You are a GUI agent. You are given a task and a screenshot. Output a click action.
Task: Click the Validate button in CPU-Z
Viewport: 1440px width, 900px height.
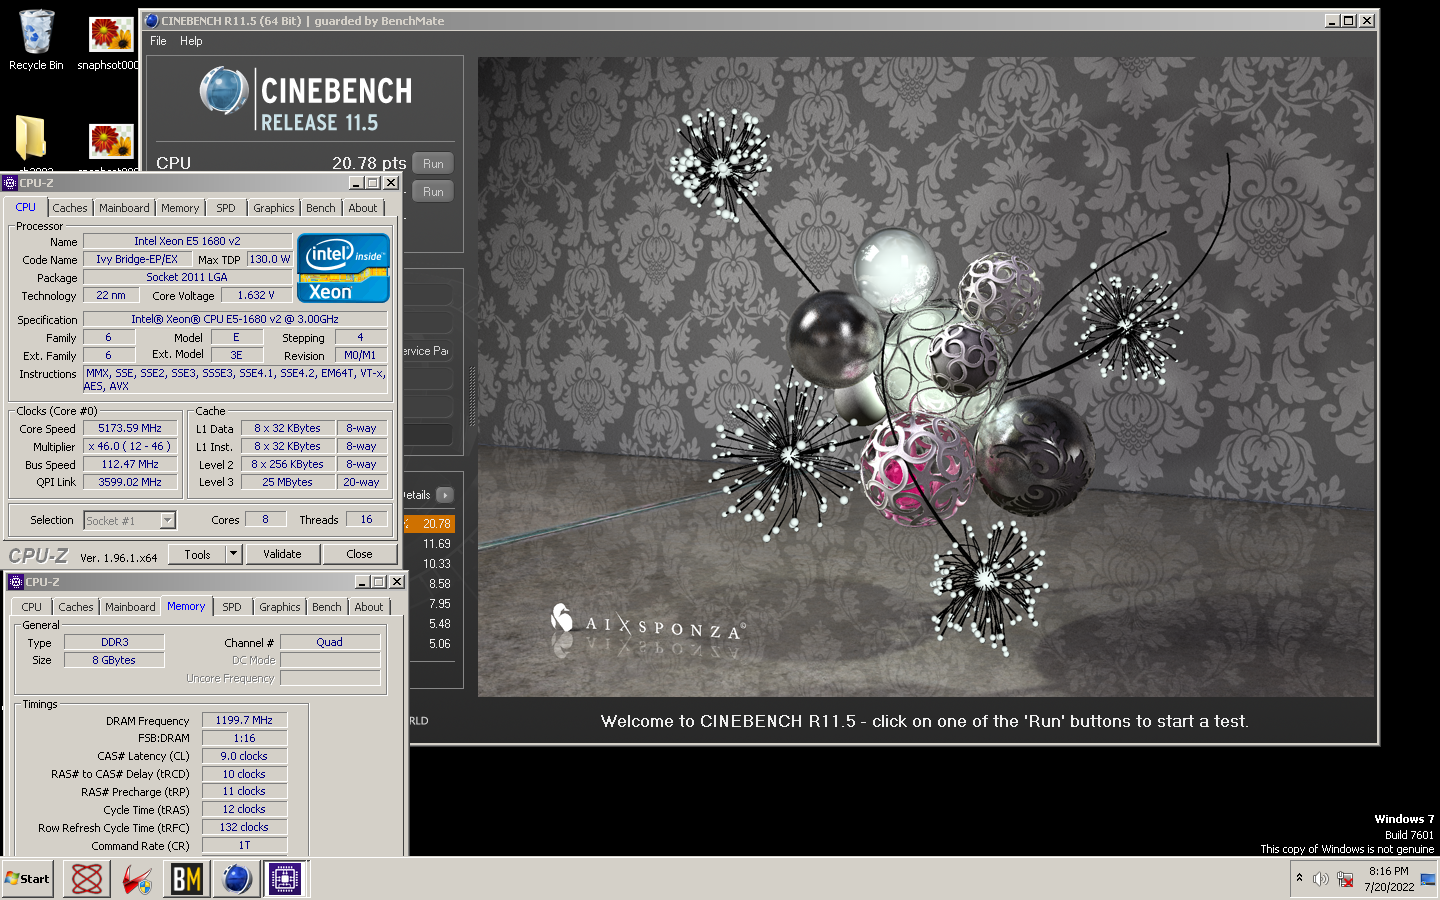pyautogui.click(x=282, y=554)
